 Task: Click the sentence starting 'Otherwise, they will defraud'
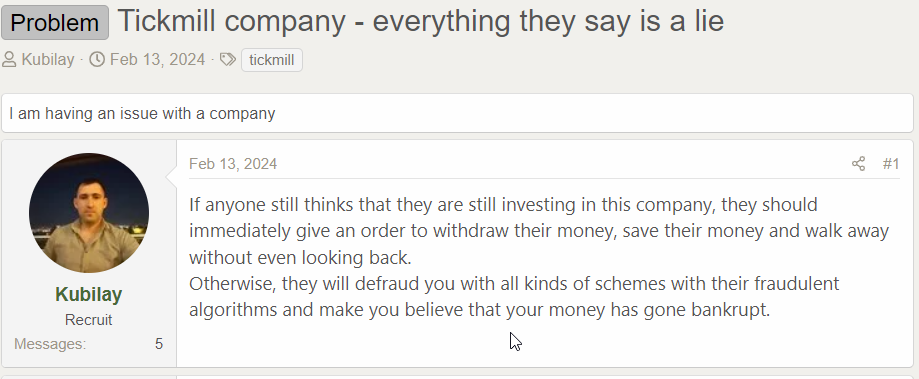(x=514, y=296)
